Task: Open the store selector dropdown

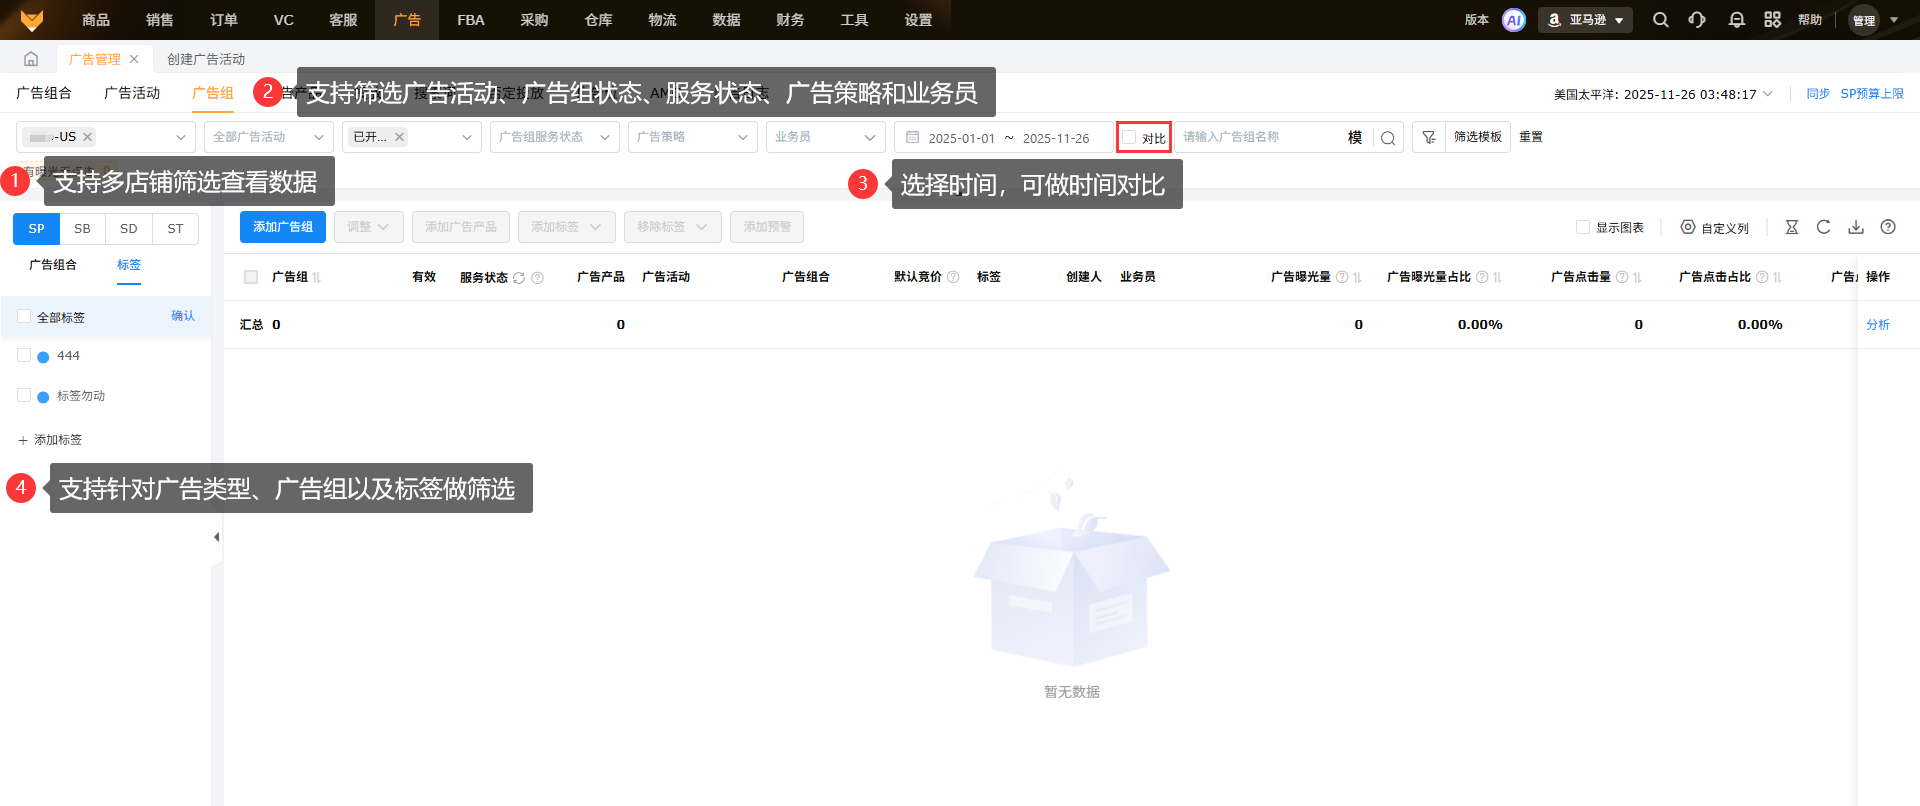Action: (106, 137)
